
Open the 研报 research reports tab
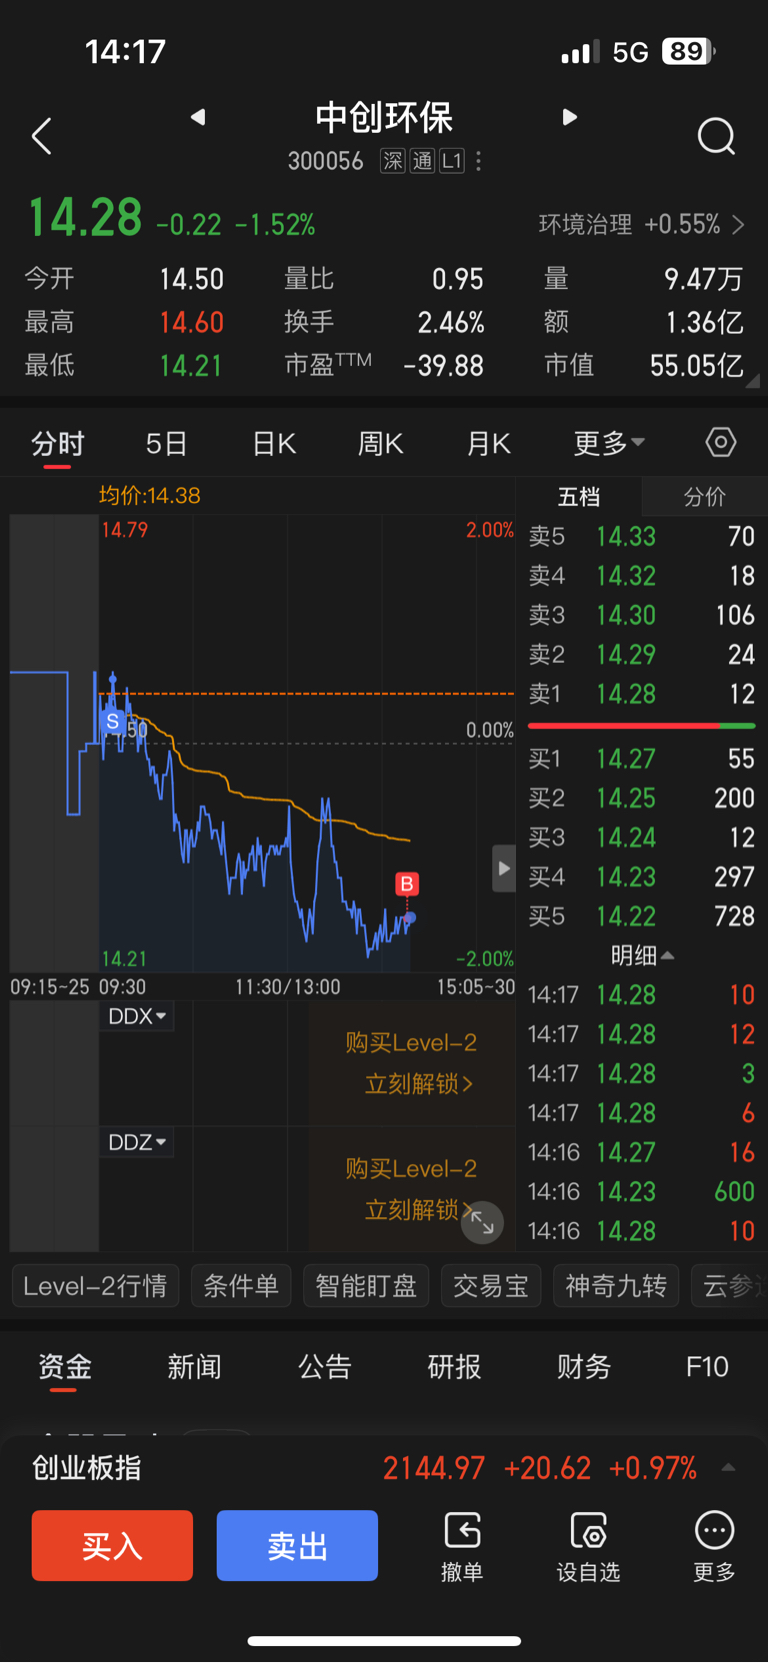(455, 1367)
